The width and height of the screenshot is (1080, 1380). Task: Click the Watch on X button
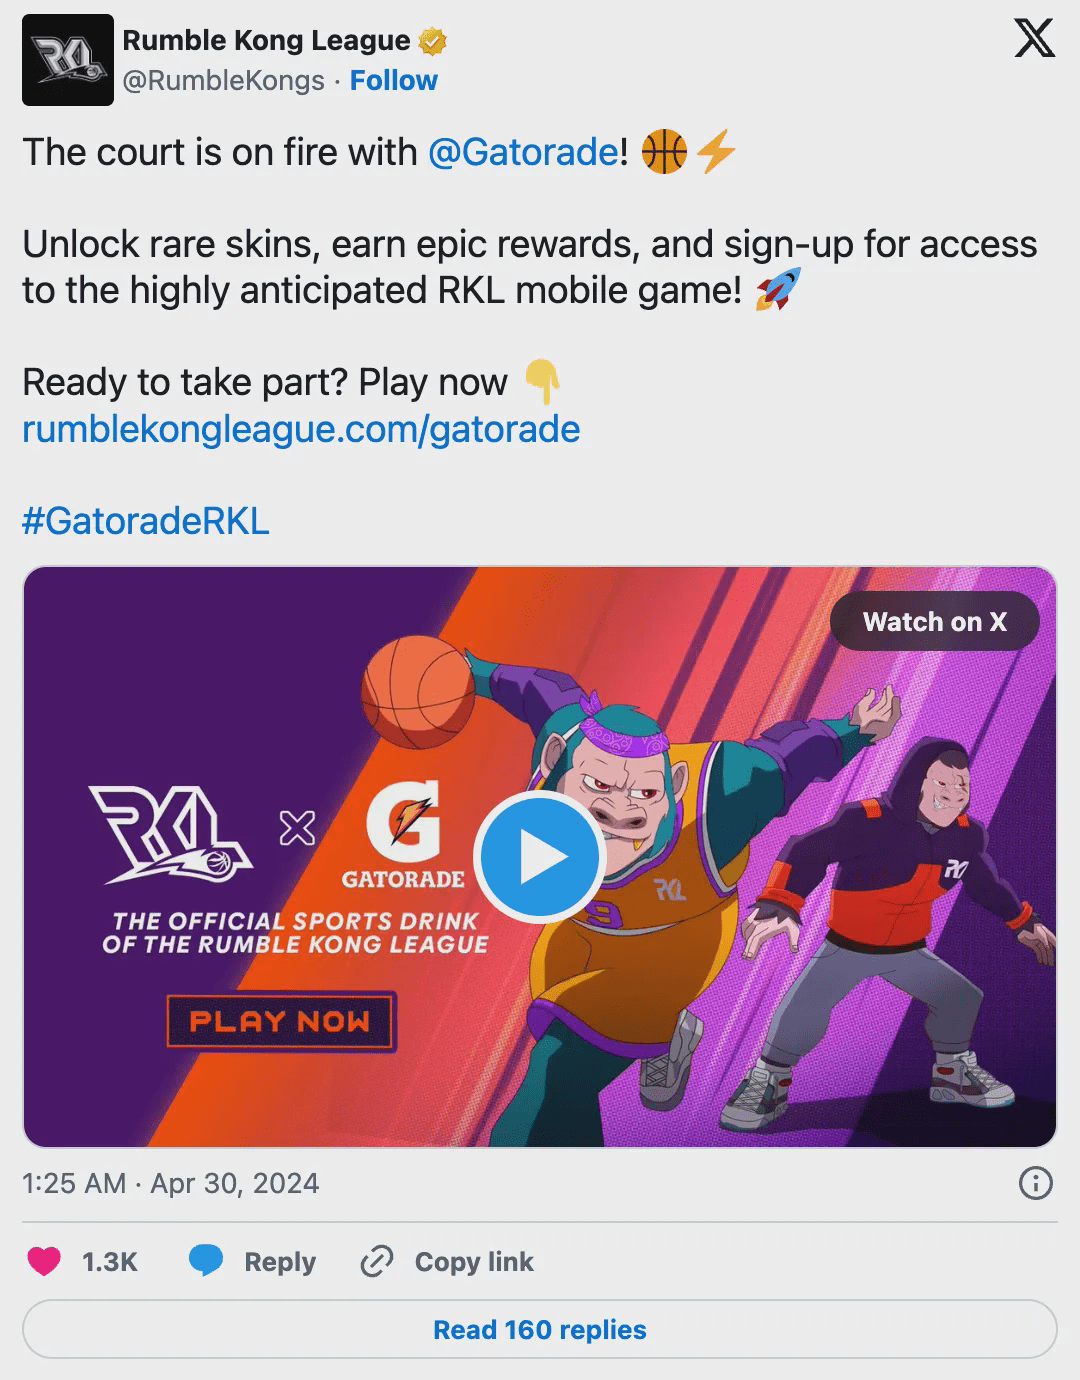coord(935,622)
